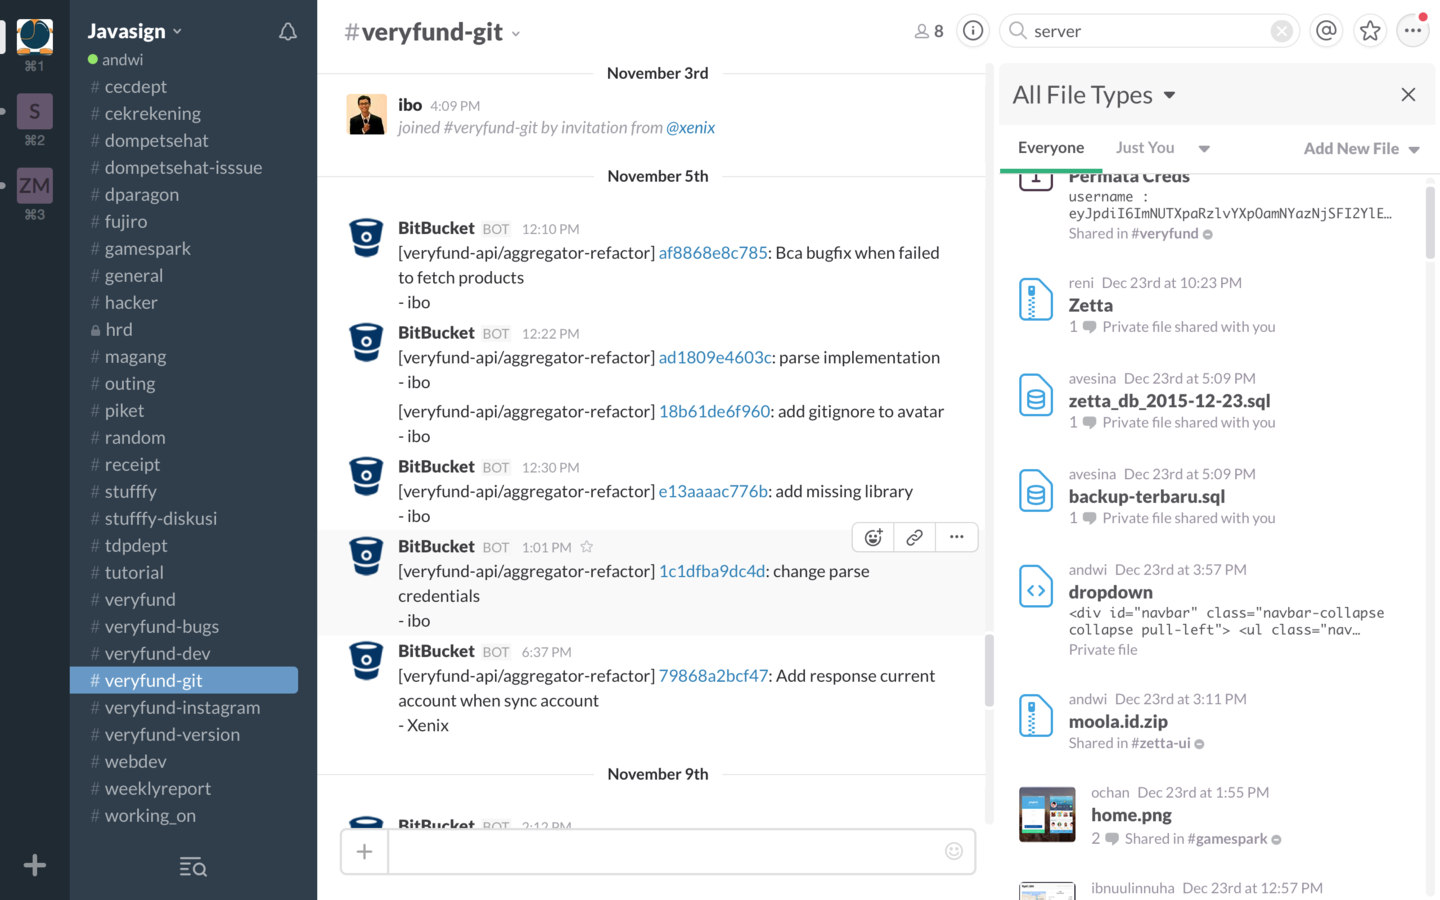This screenshot has width=1440, height=900.
Task: Open the dropdown code snippet icon
Action: tap(1035, 587)
